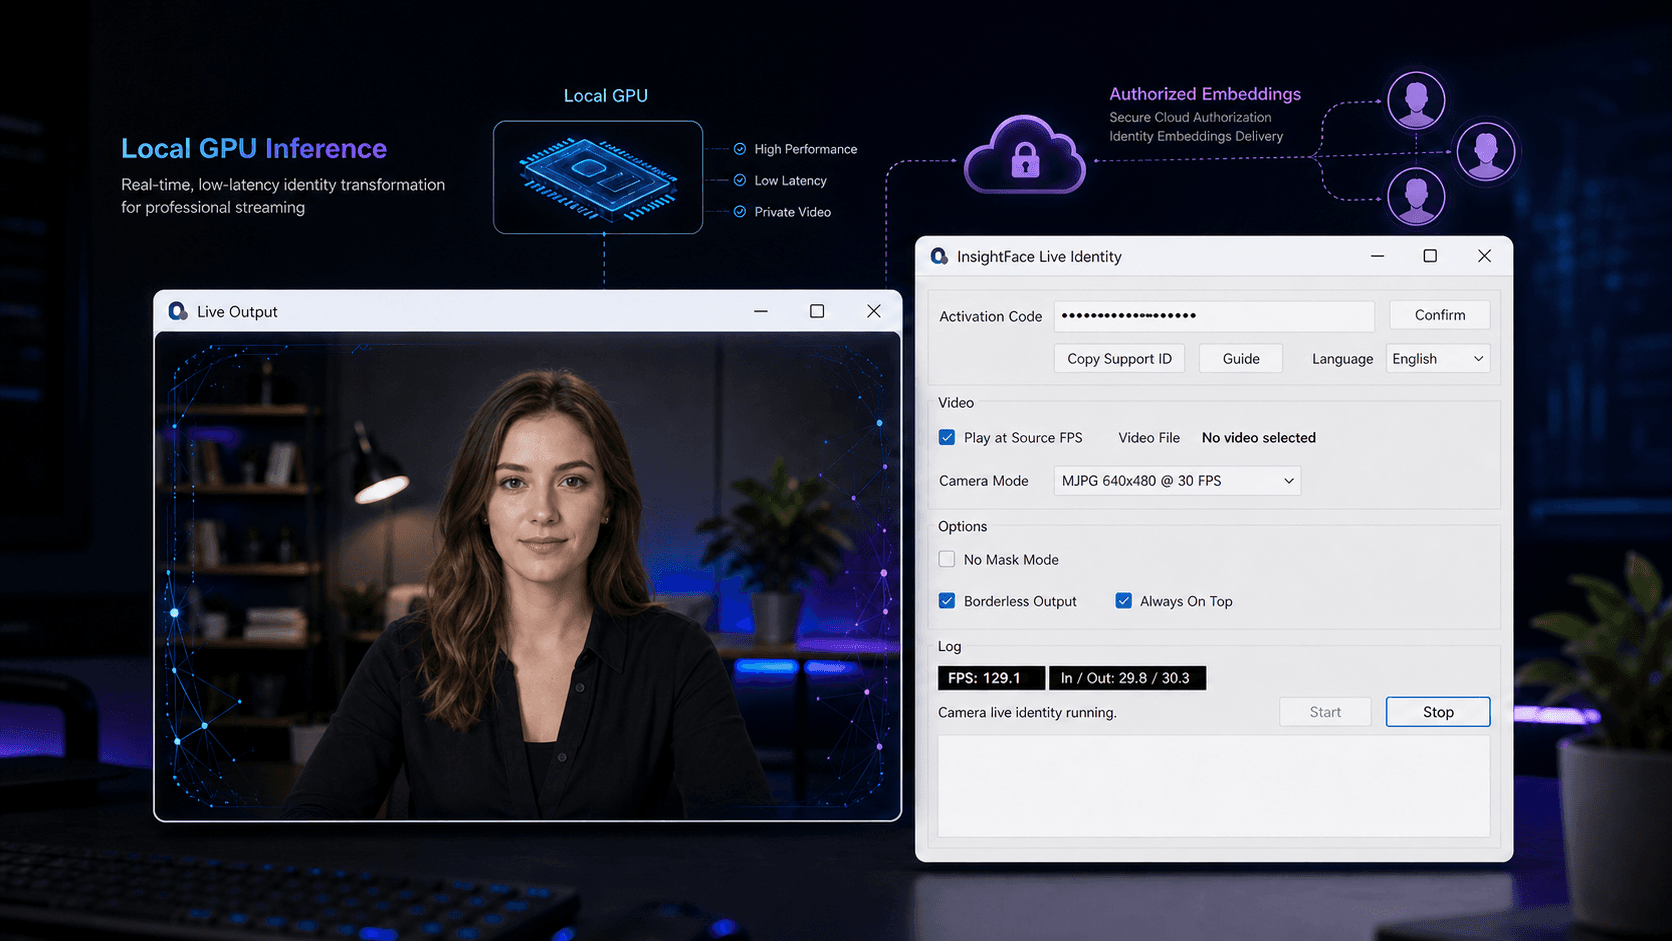
Task: Copy the Support ID
Action: coord(1119,359)
